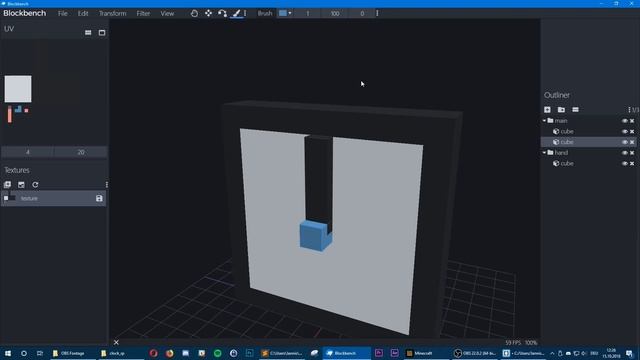The width and height of the screenshot is (640, 360).
Task: Delete the cube under 'hand'
Action: pyautogui.click(x=632, y=163)
